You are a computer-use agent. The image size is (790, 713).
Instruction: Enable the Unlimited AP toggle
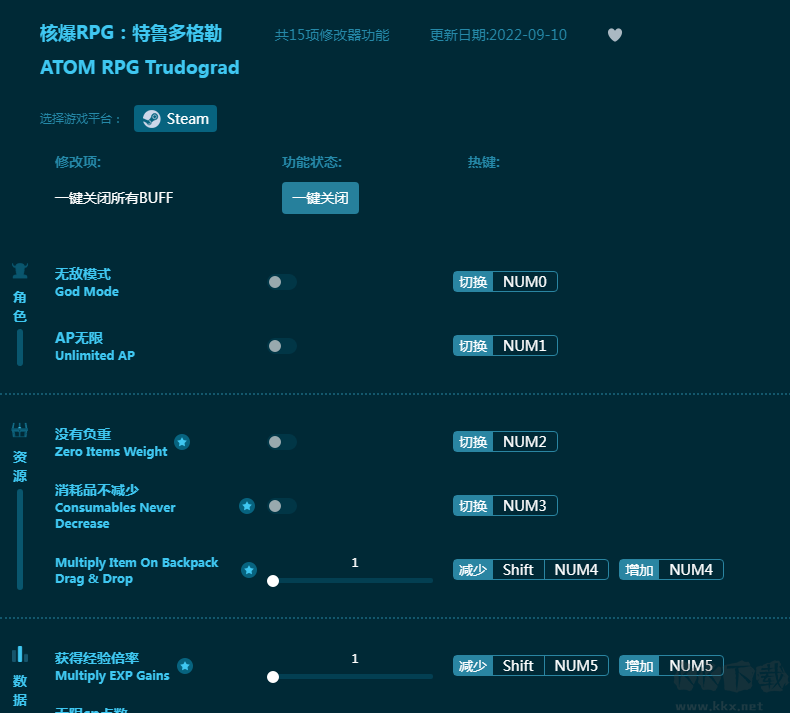282,346
